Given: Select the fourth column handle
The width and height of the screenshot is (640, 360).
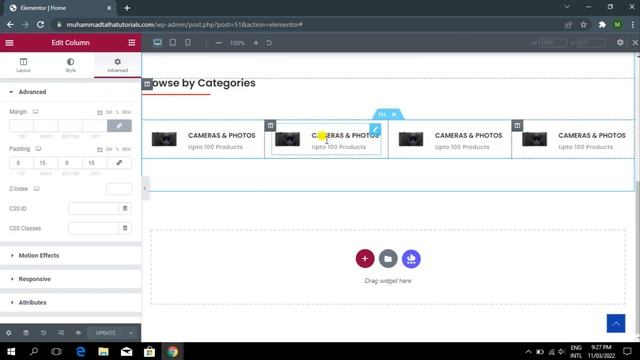Looking at the screenshot, I should coord(517,125).
